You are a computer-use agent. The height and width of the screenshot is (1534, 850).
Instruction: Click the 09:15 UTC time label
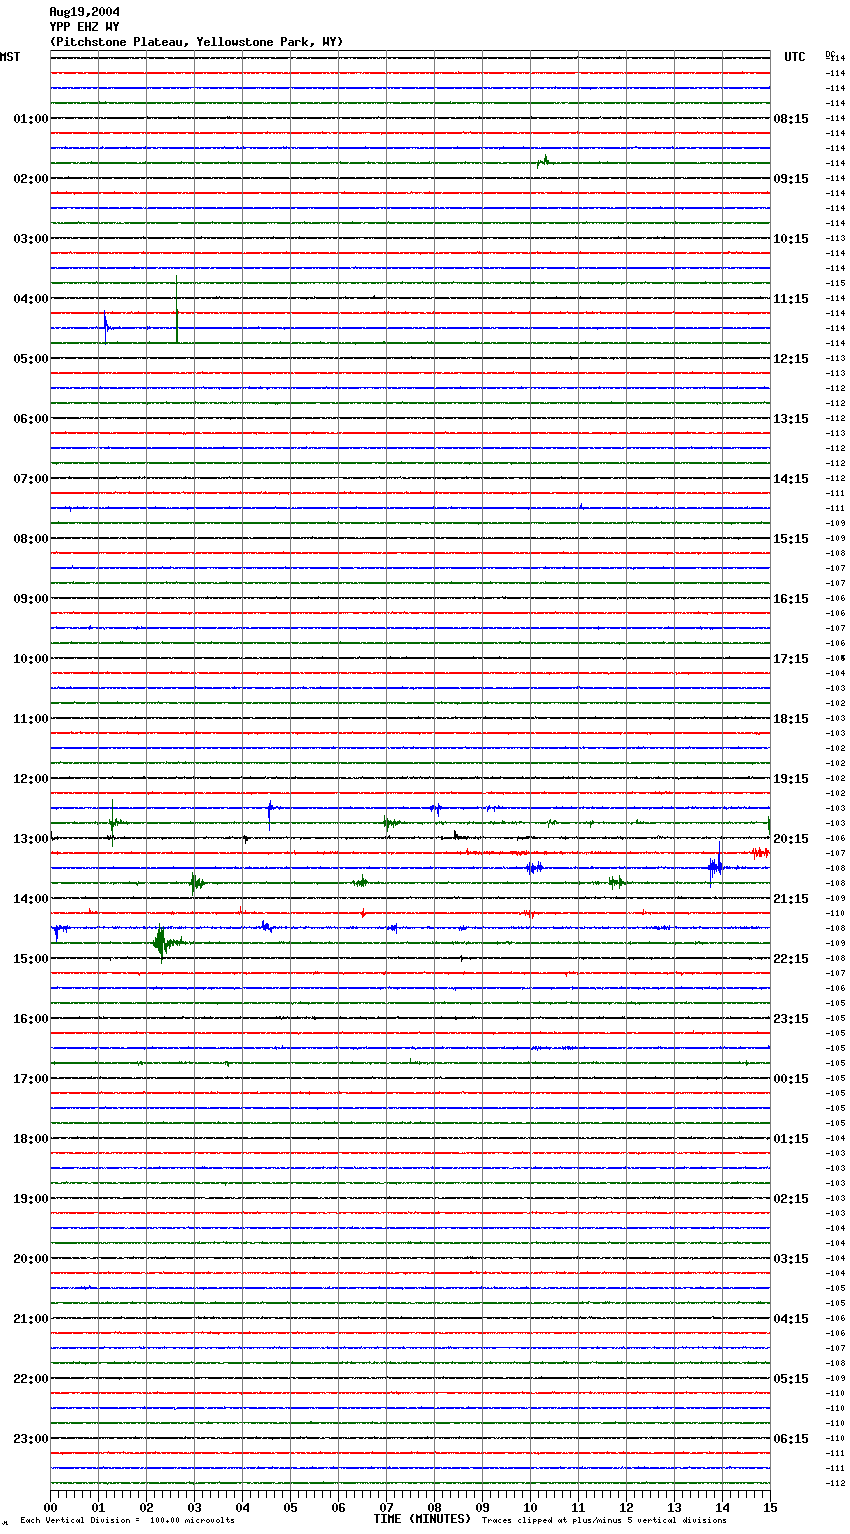[791, 179]
